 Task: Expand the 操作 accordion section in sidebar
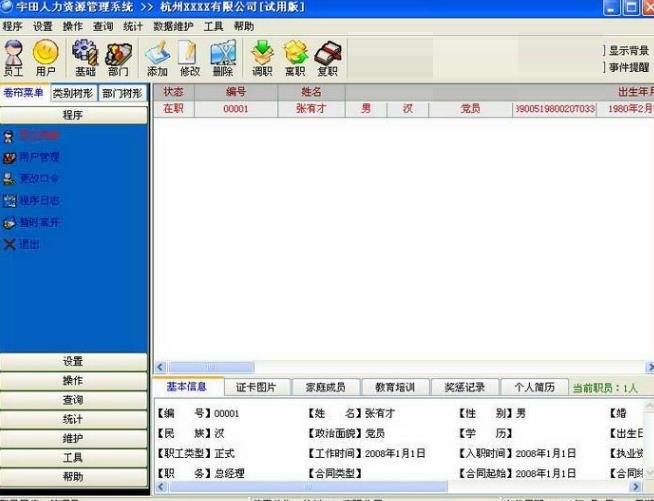tap(73, 380)
